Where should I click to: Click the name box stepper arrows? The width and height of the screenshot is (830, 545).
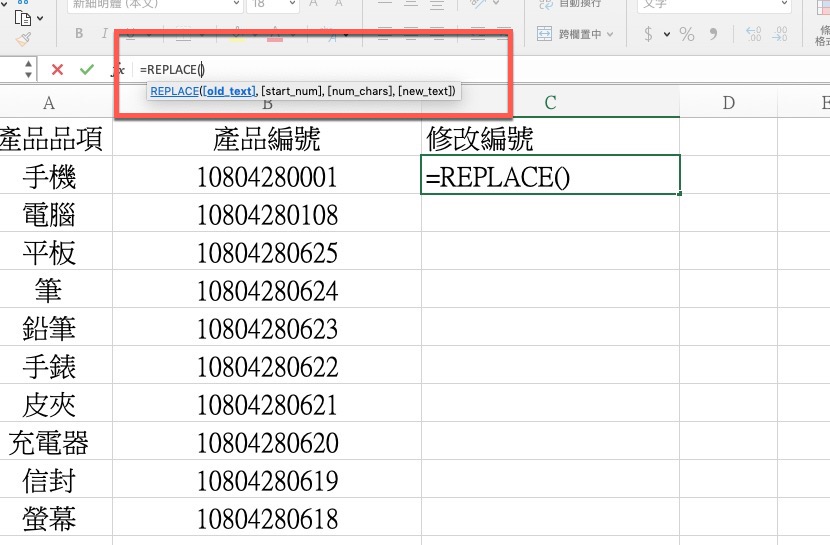[29, 69]
